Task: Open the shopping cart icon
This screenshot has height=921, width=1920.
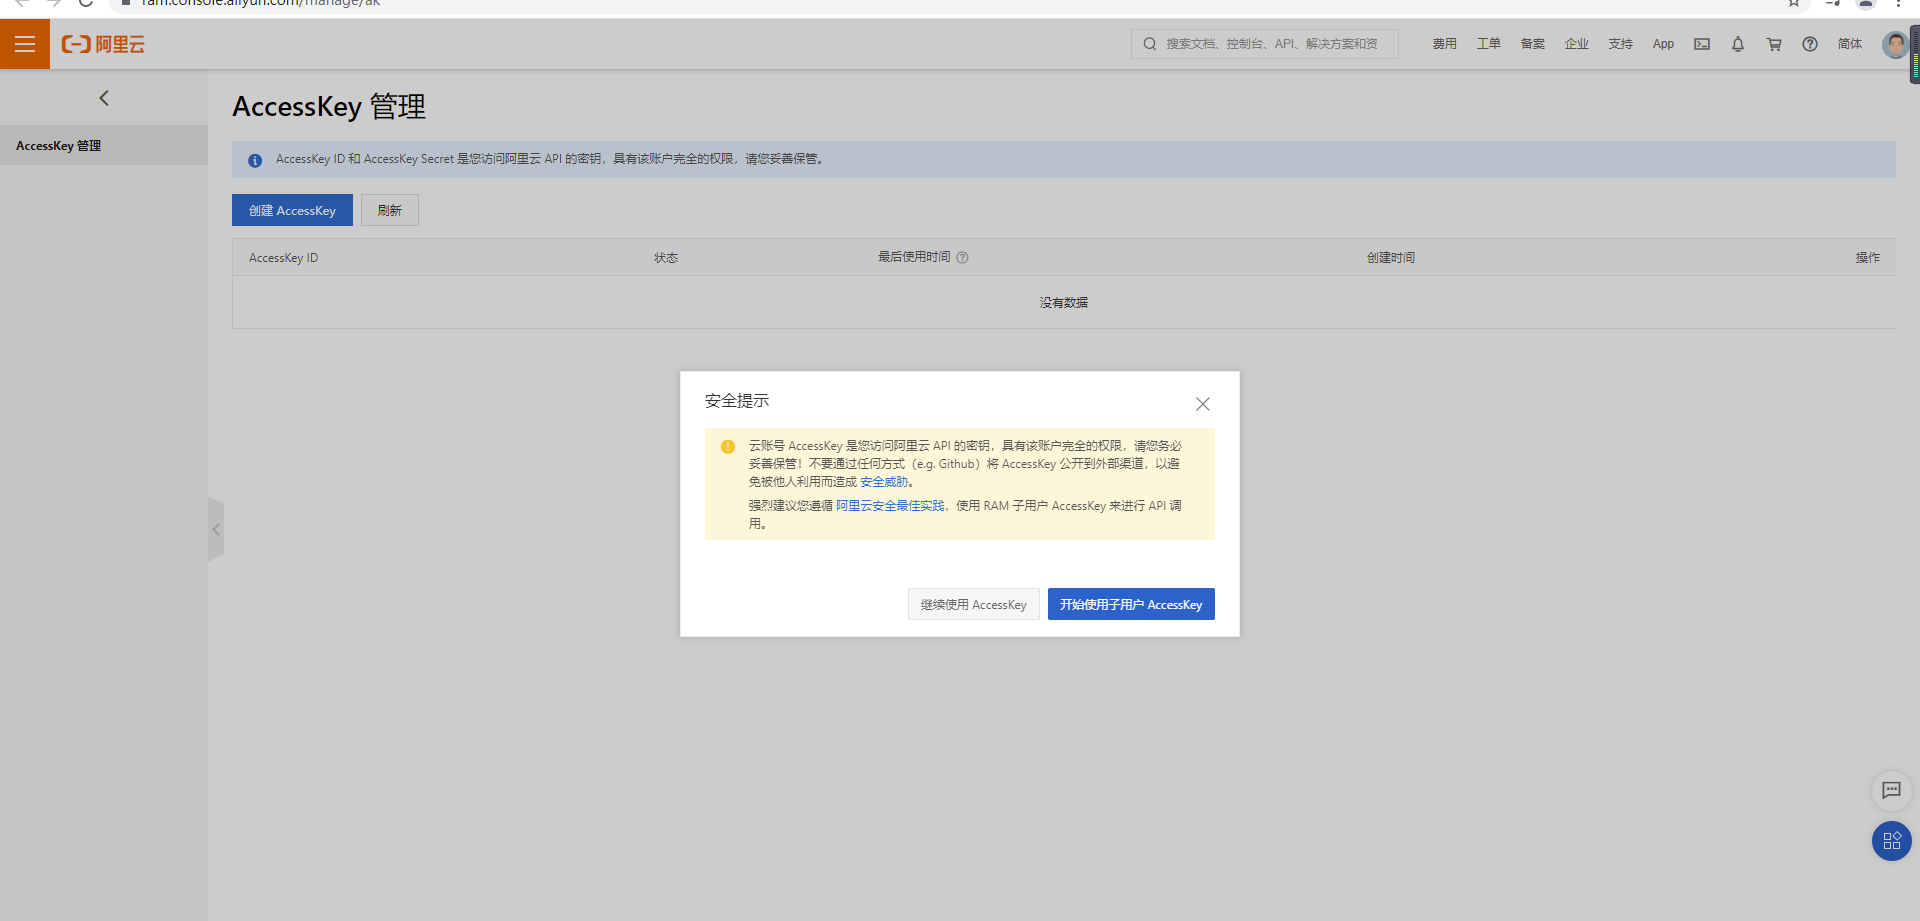Action: [x=1773, y=44]
